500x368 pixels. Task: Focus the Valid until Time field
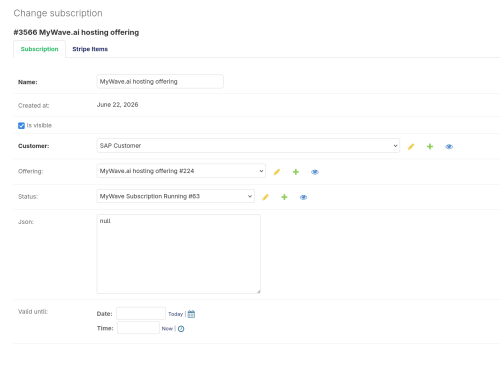pyautogui.click(x=138, y=328)
